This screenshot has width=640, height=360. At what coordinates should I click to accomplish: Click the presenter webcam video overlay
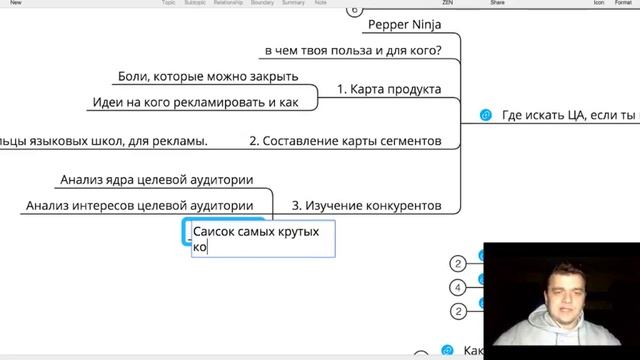click(562, 301)
